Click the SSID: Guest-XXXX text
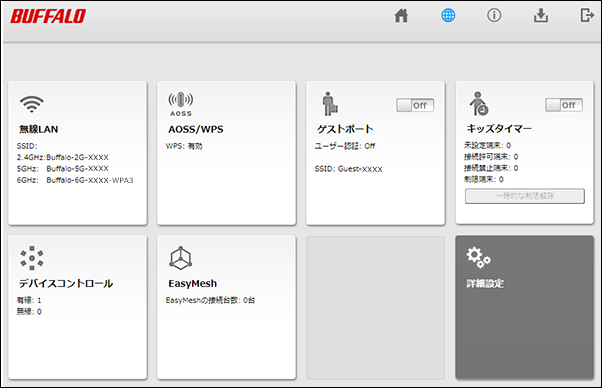 [349, 169]
